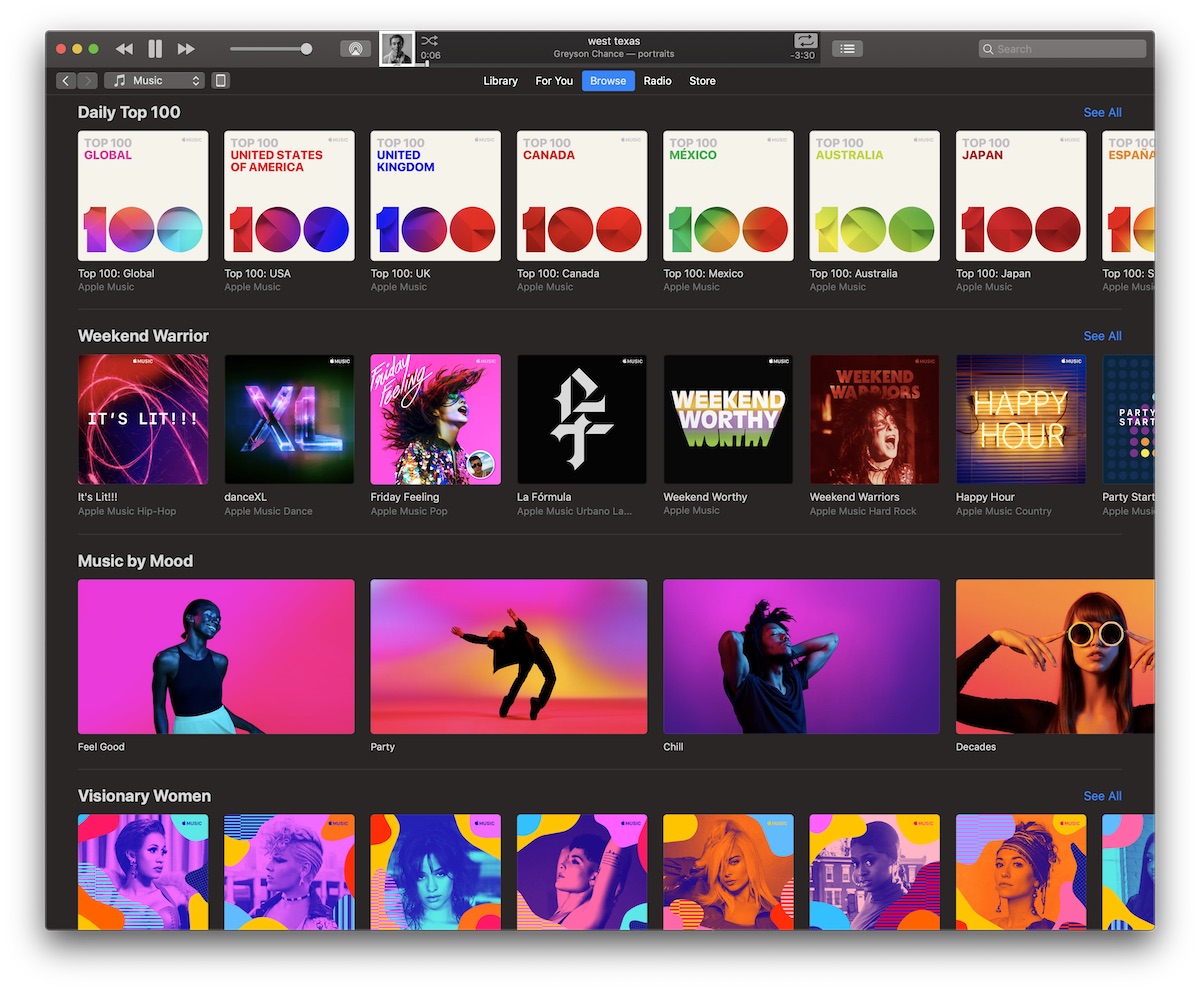Viewport: 1200px width, 990px height.
Task: Open first Visionary Women playlist cover
Action: pos(143,872)
